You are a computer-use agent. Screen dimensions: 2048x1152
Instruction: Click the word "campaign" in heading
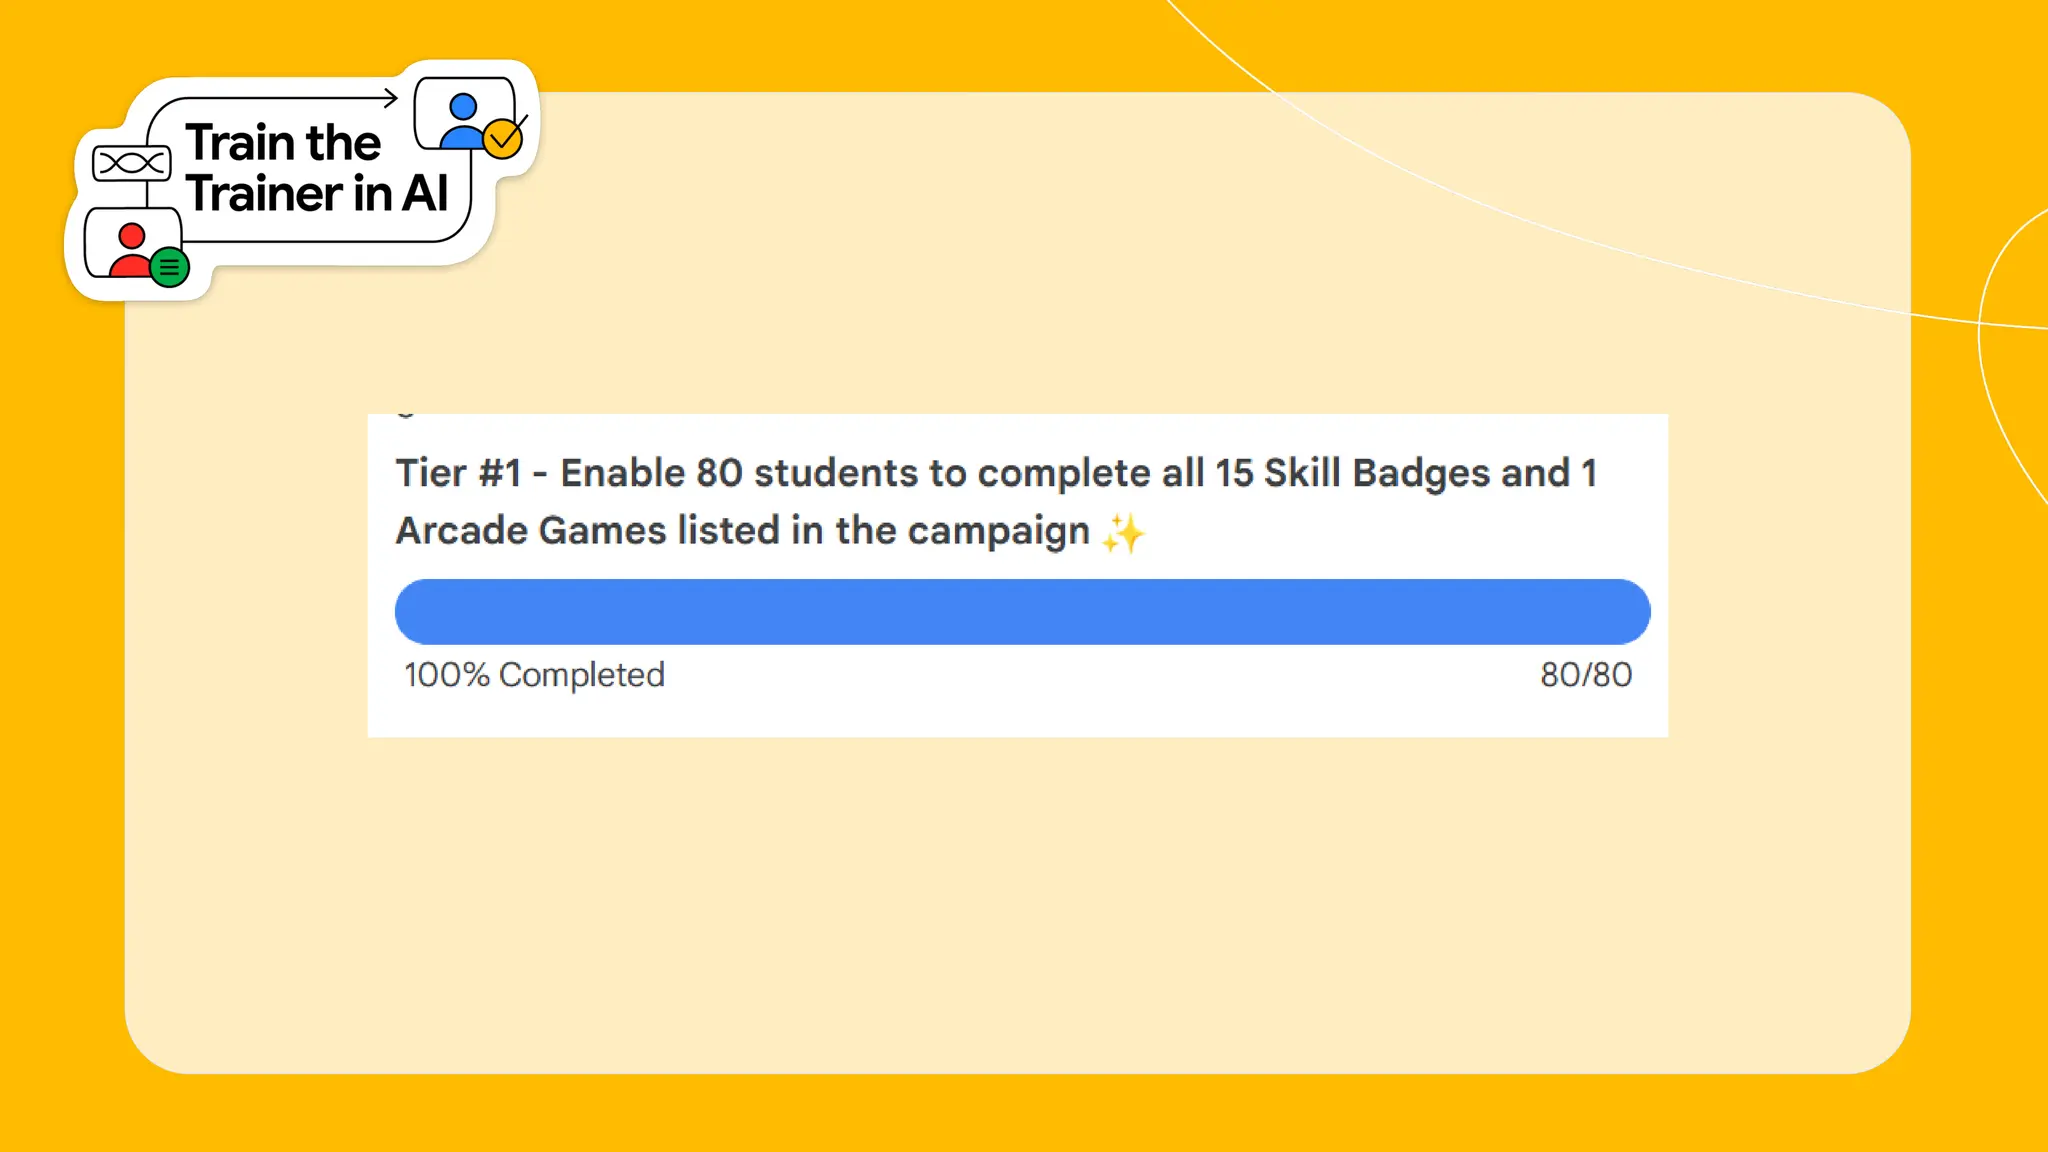[998, 532]
